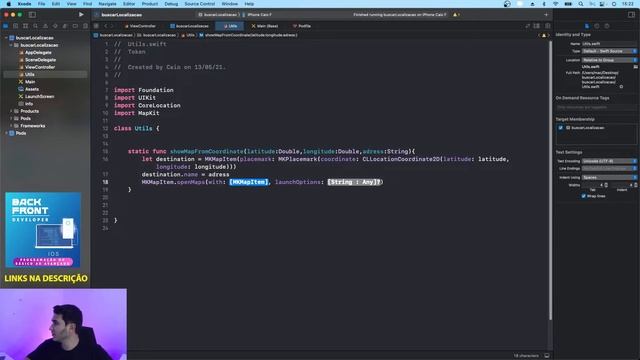
Task: Open the Report navigator icon
Action: 85,26
